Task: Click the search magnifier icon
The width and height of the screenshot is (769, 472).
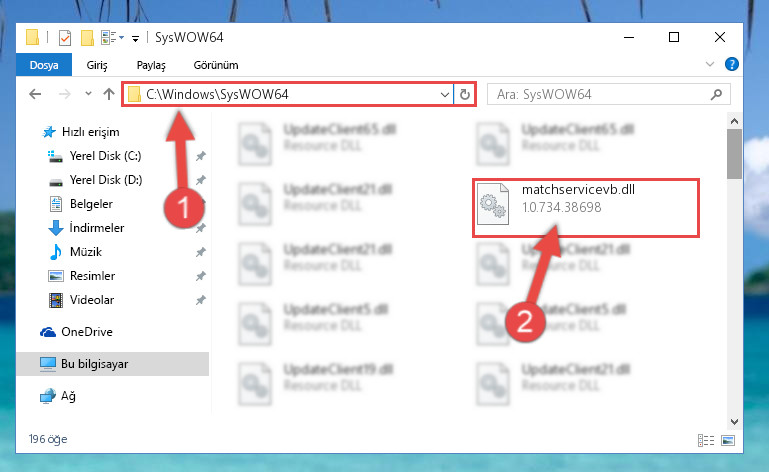Action: tap(717, 94)
